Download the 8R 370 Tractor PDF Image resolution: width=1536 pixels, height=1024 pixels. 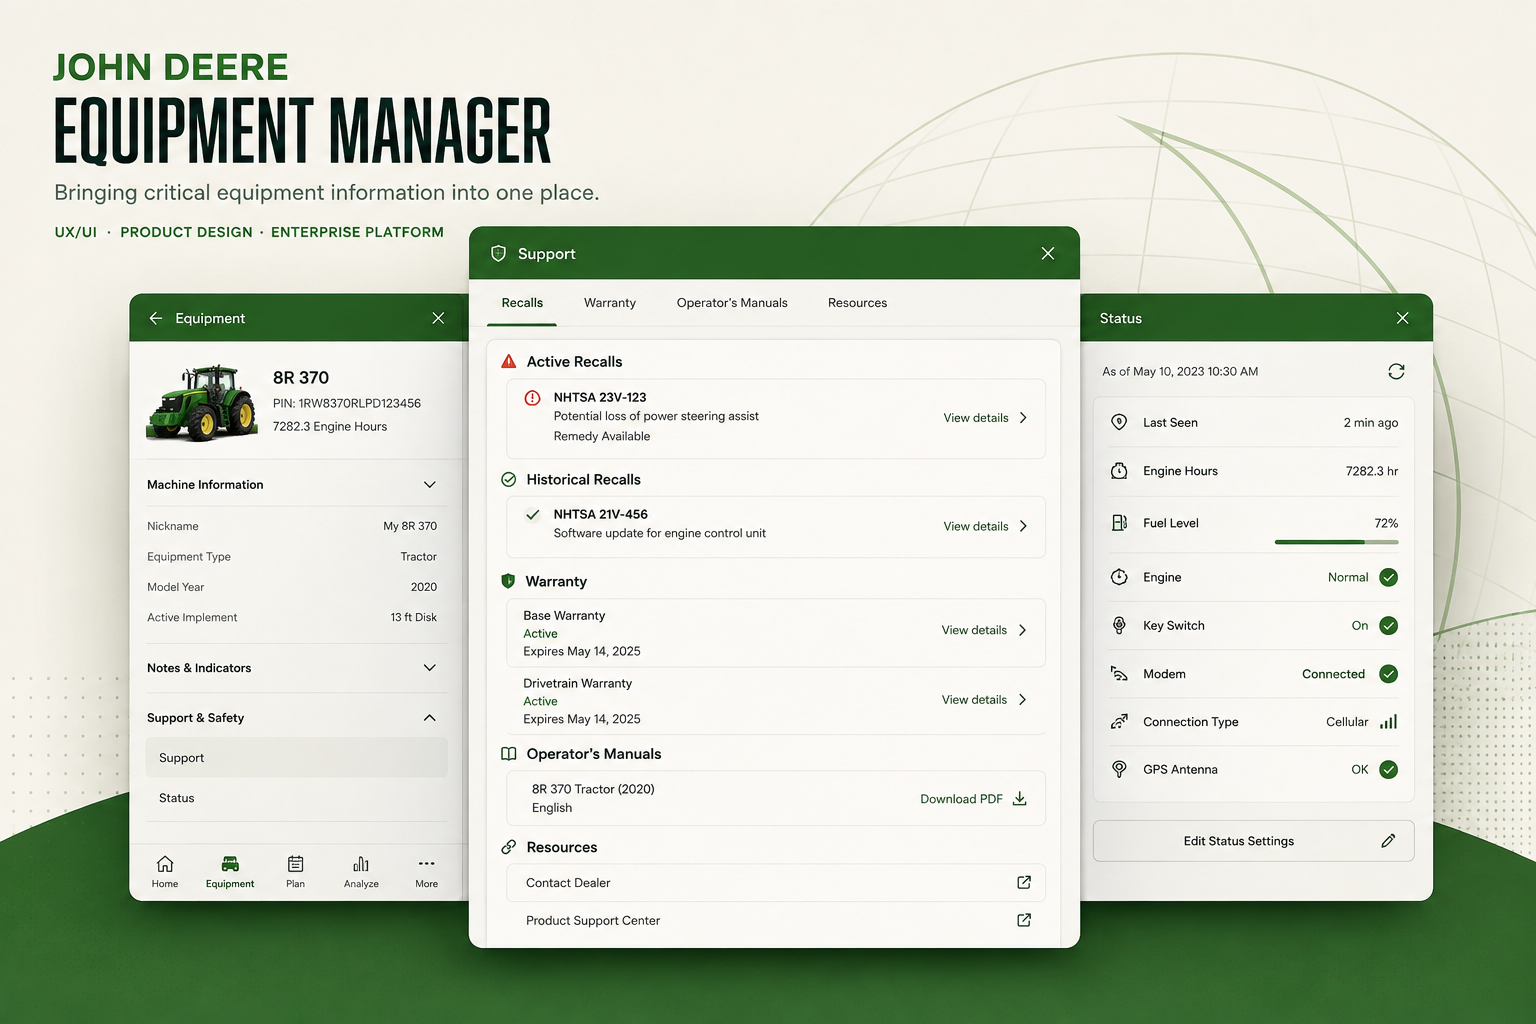(x=973, y=799)
